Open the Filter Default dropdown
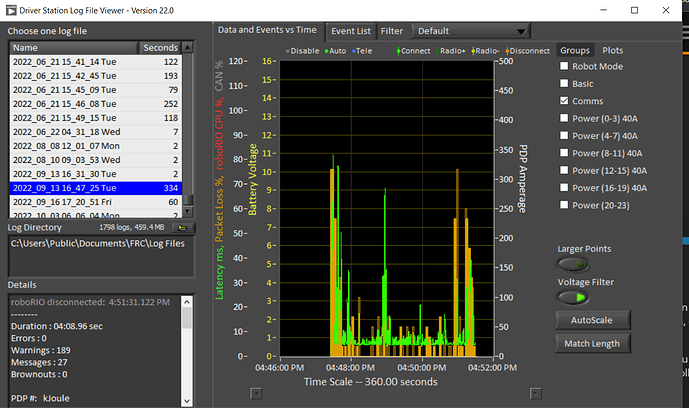The image size is (689, 408). pyautogui.click(x=471, y=31)
